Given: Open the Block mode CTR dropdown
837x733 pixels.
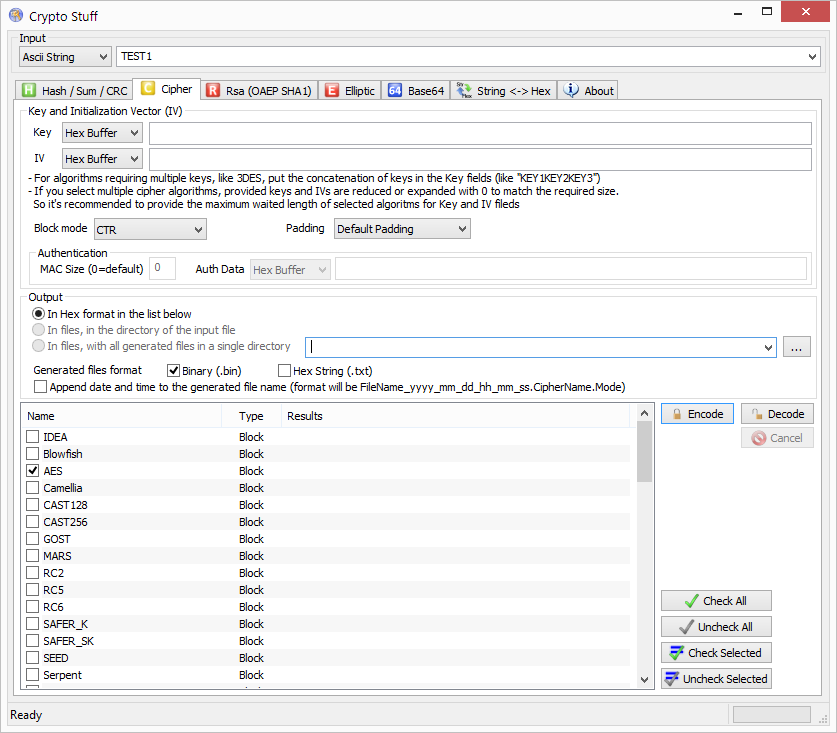Looking at the screenshot, I should [x=150, y=230].
